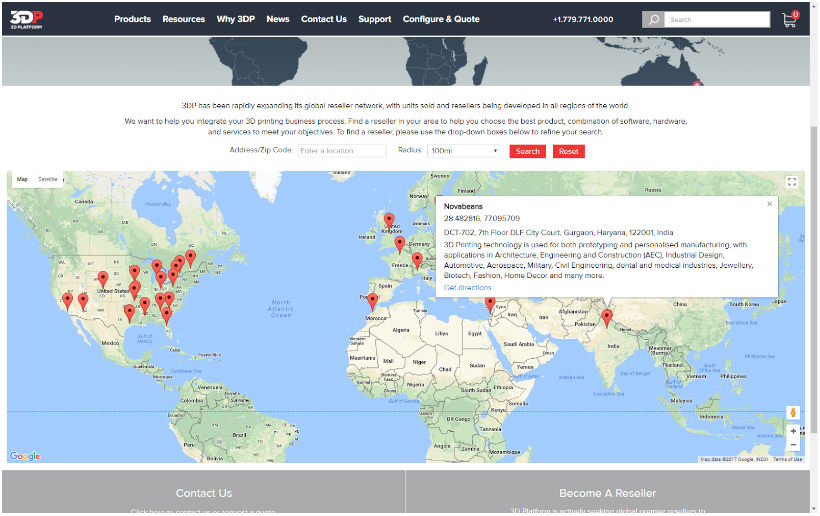Open the Products menu
820x516 pixels.
tap(132, 19)
